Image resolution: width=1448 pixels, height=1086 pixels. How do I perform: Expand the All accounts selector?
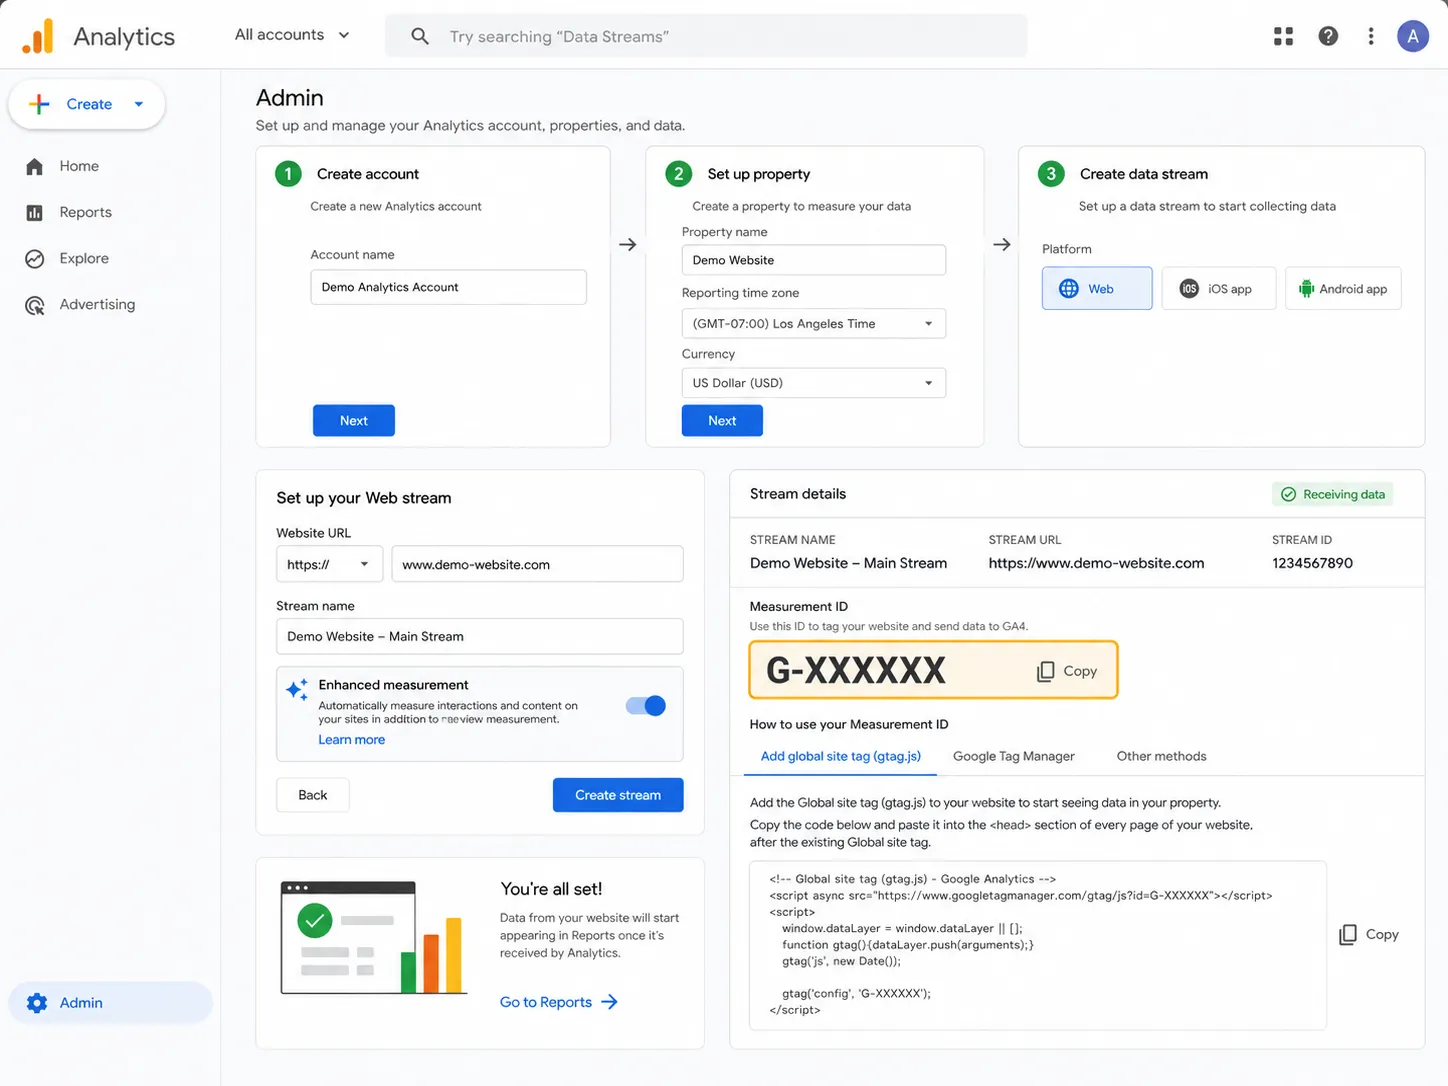pos(292,35)
